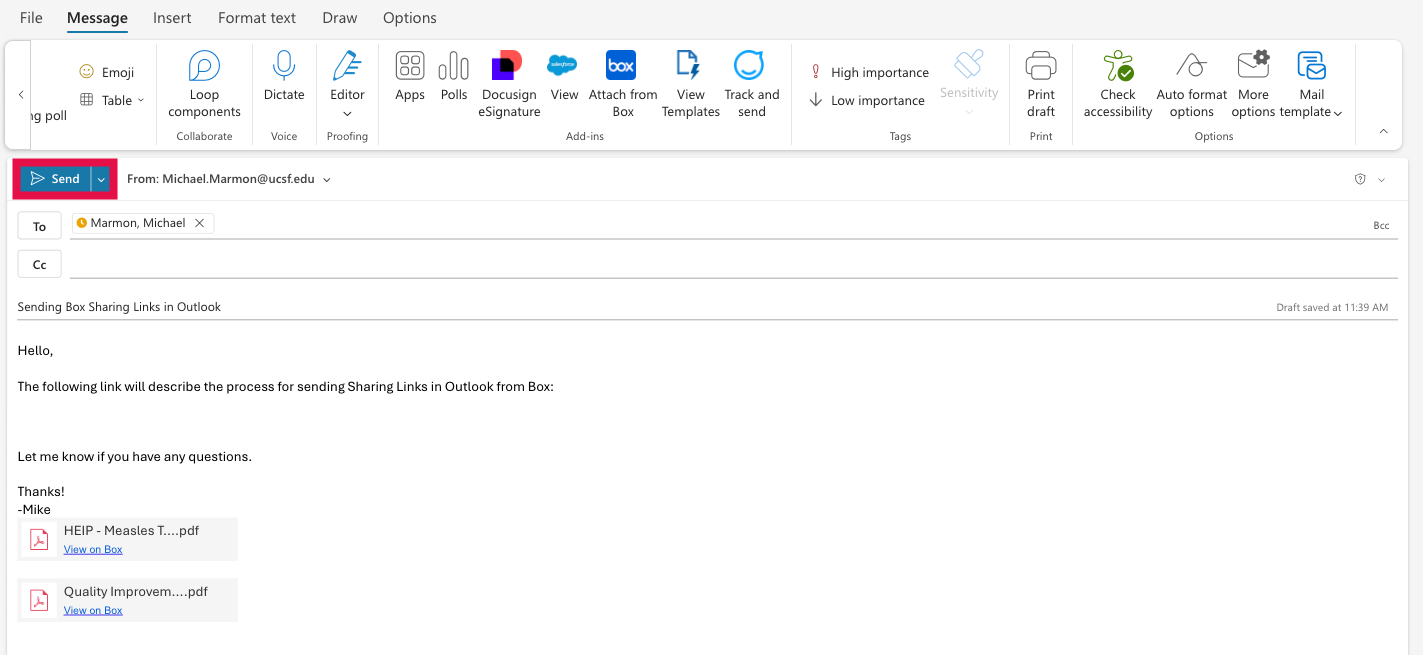
Task: Open the File tab
Action: (31, 18)
